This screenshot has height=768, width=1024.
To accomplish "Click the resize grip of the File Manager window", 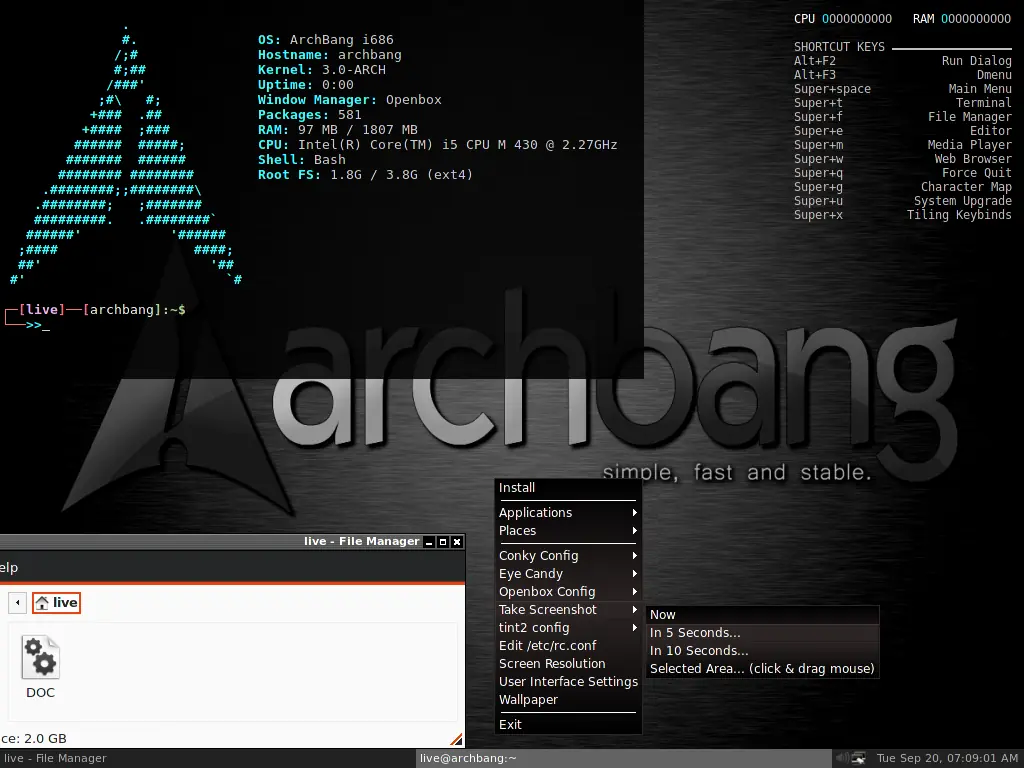I will [456, 739].
